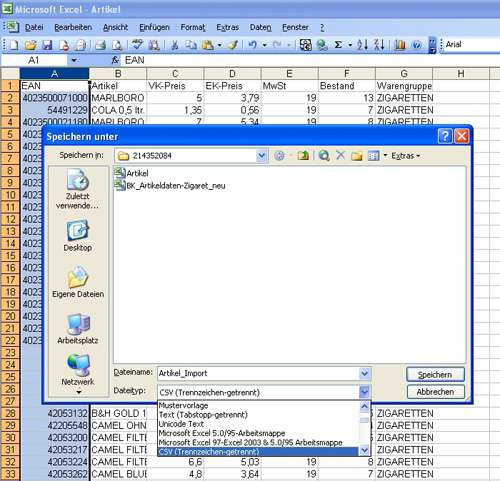Click the Print Preview icon
Image resolution: width=500 pixels, height=481 pixels.
pyautogui.click(x=117, y=45)
